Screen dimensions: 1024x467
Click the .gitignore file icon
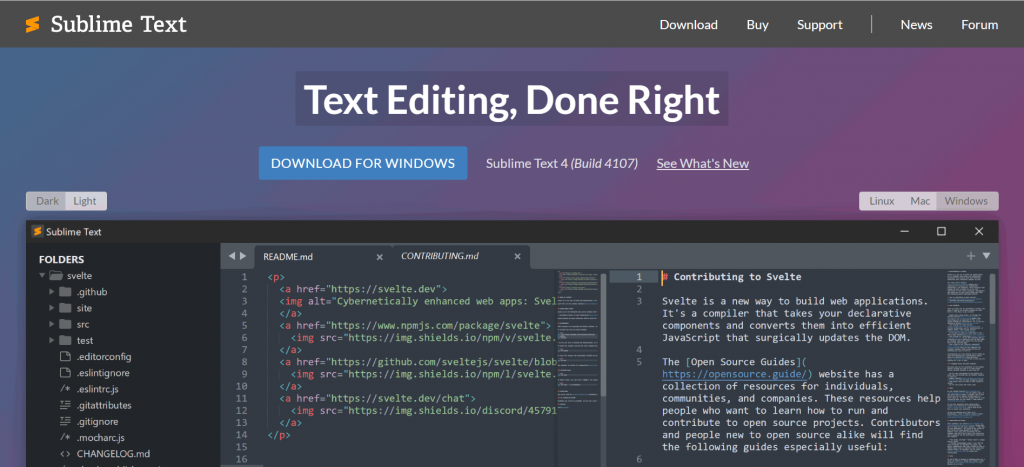[x=65, y=421]
